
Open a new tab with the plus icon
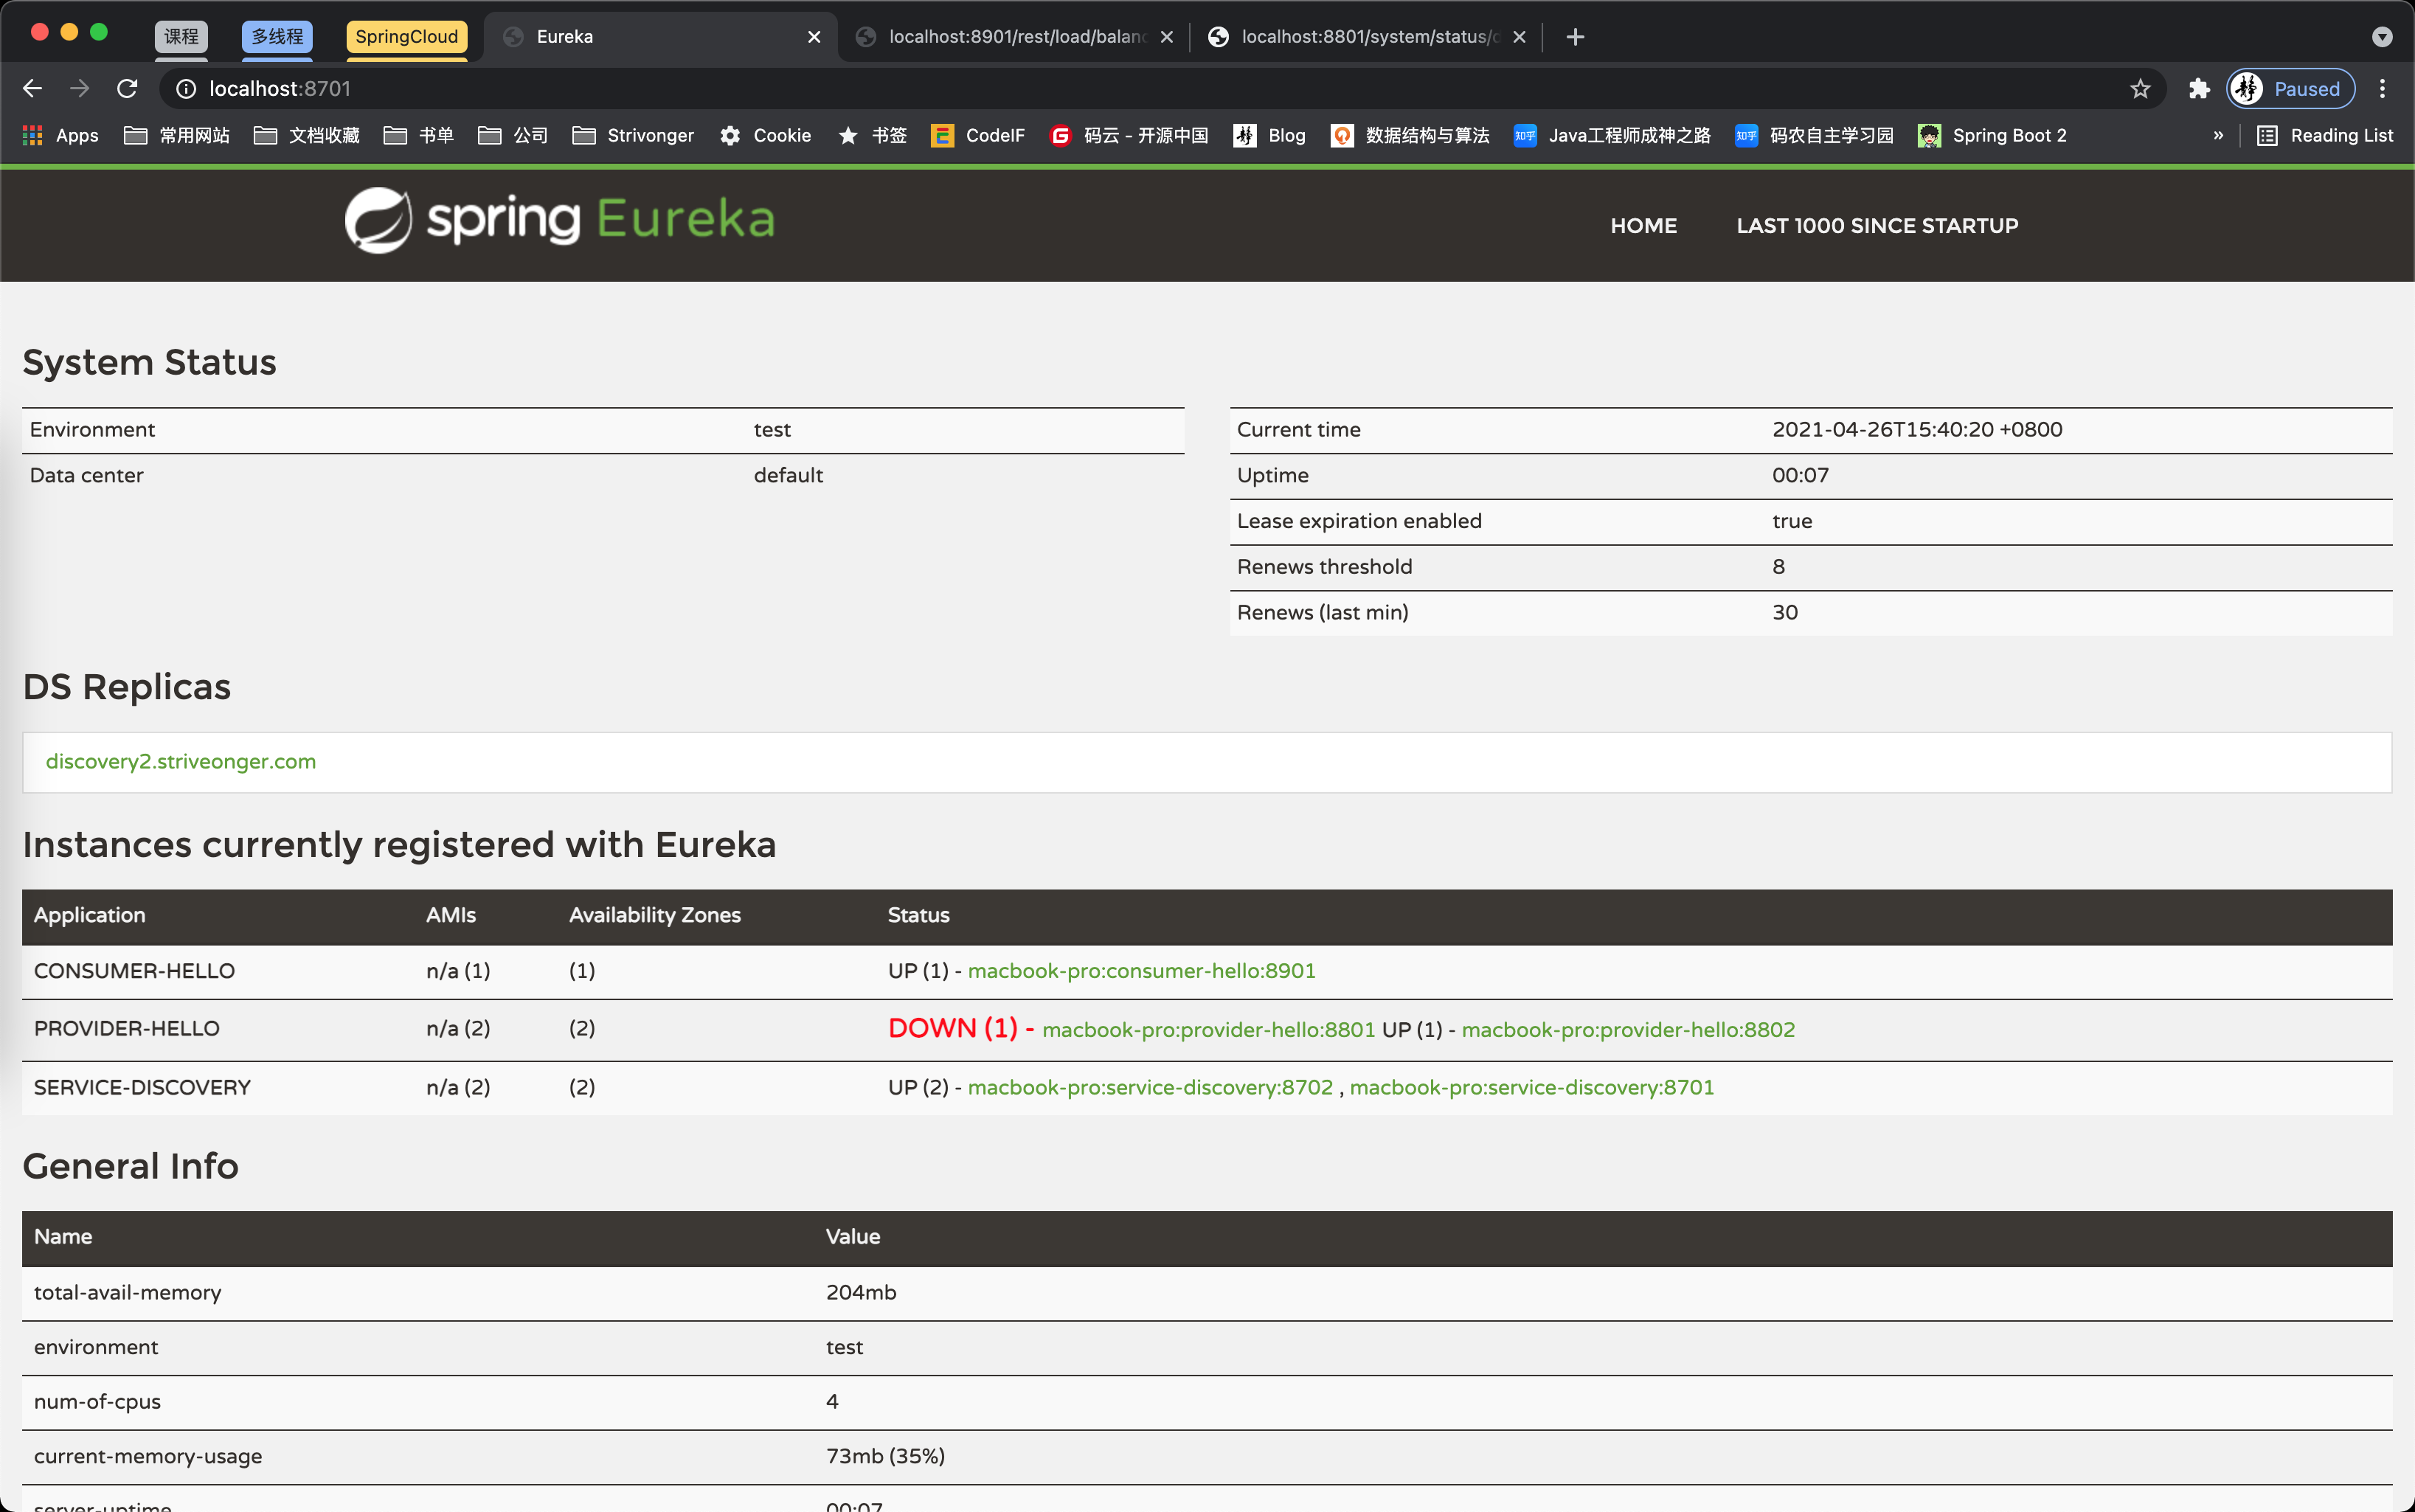(x=1575, y=37)
